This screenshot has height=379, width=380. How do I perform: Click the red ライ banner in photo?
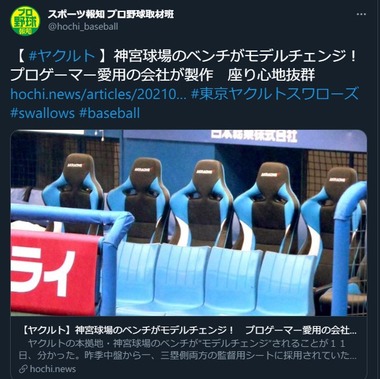(55, 272)
